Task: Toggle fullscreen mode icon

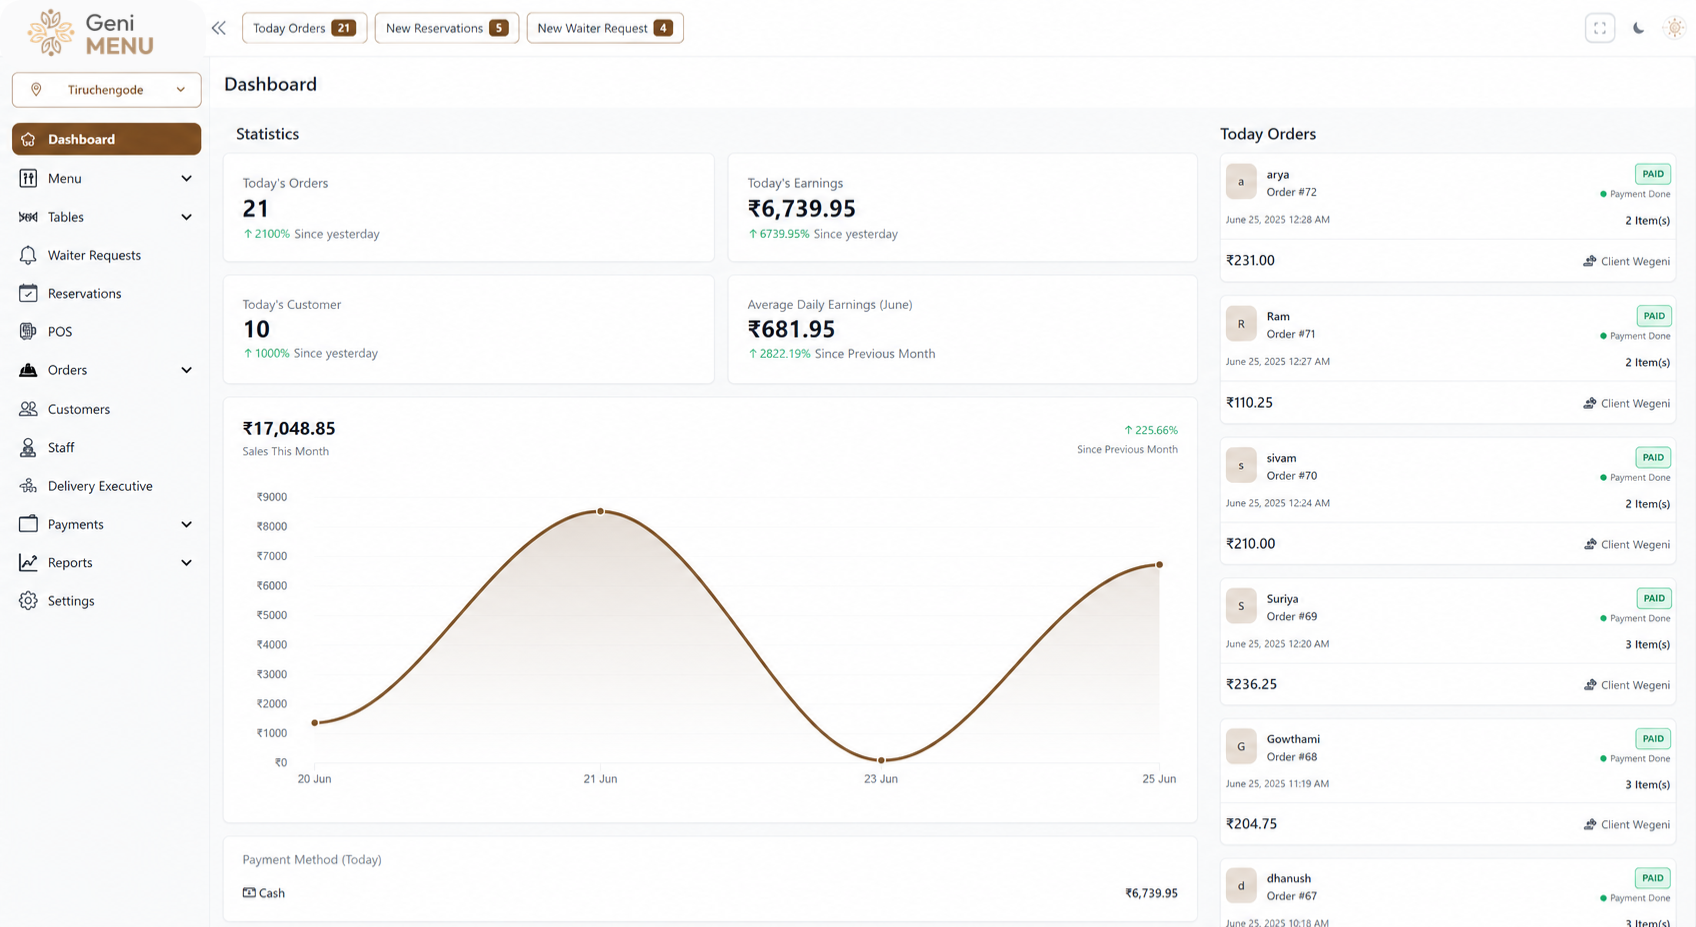Action: (1600, 28)
